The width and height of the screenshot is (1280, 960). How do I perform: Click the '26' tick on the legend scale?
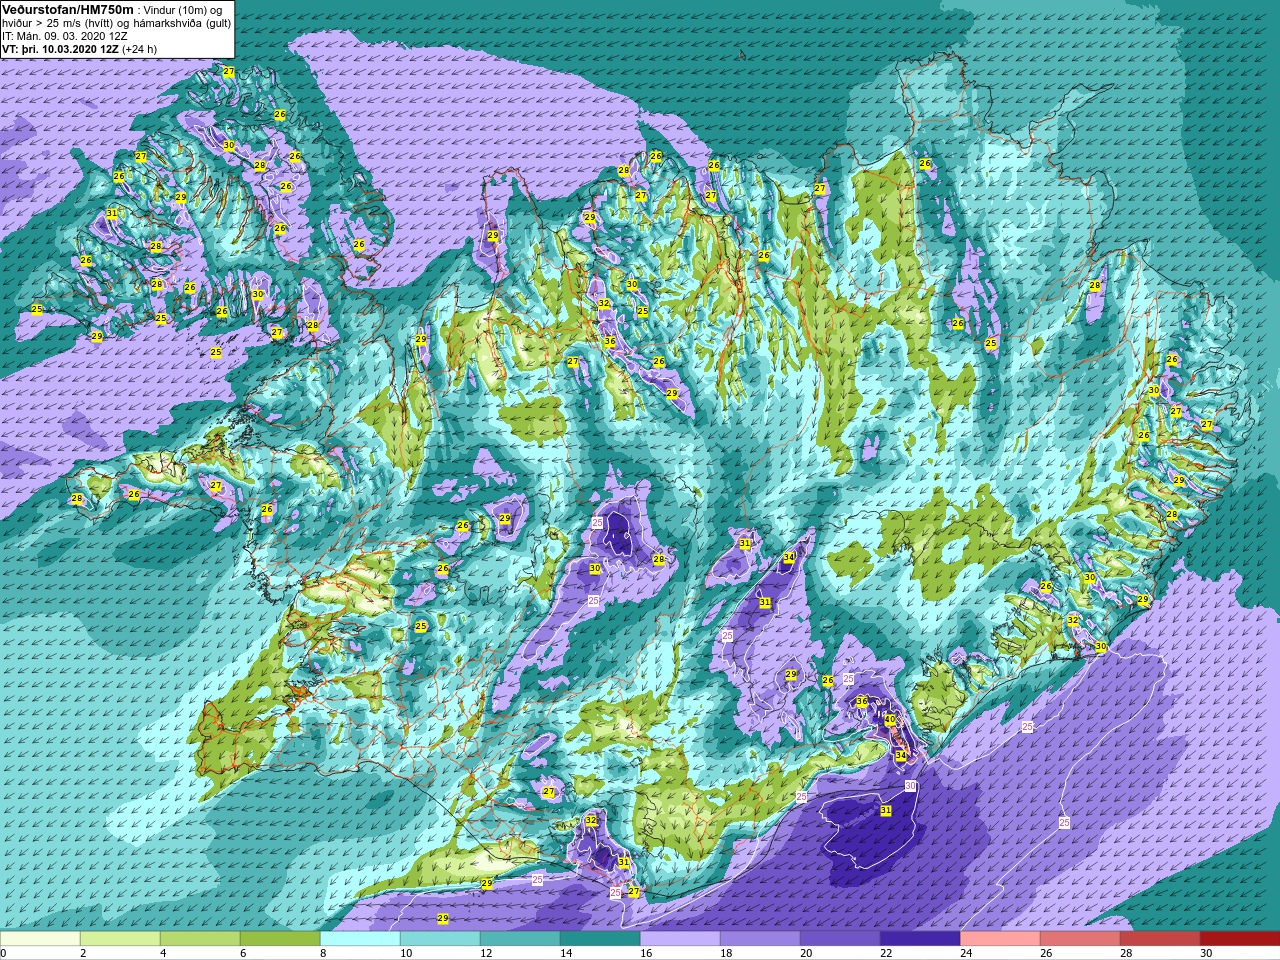(1046, 953)
